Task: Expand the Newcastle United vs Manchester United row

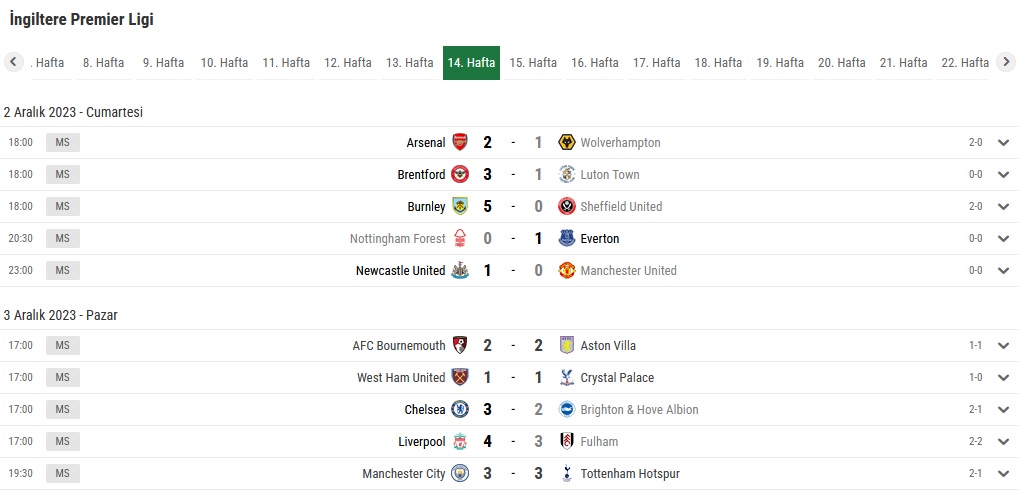Action: 1003,270
